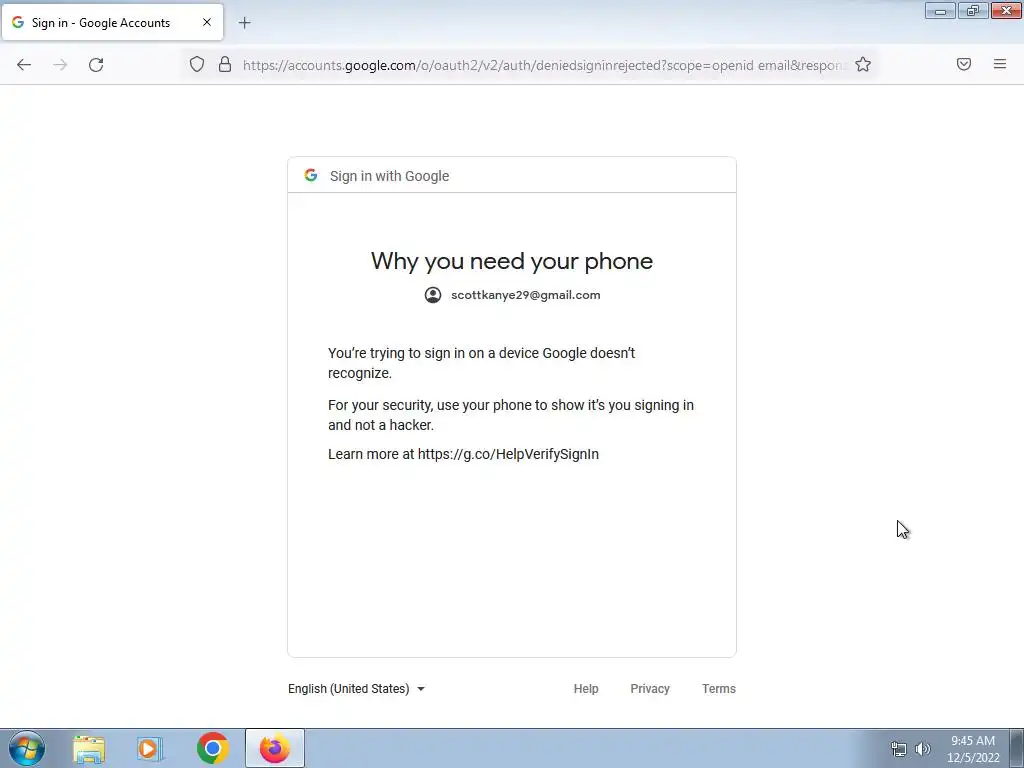Open tracking protection shield info

coord(197,64)
